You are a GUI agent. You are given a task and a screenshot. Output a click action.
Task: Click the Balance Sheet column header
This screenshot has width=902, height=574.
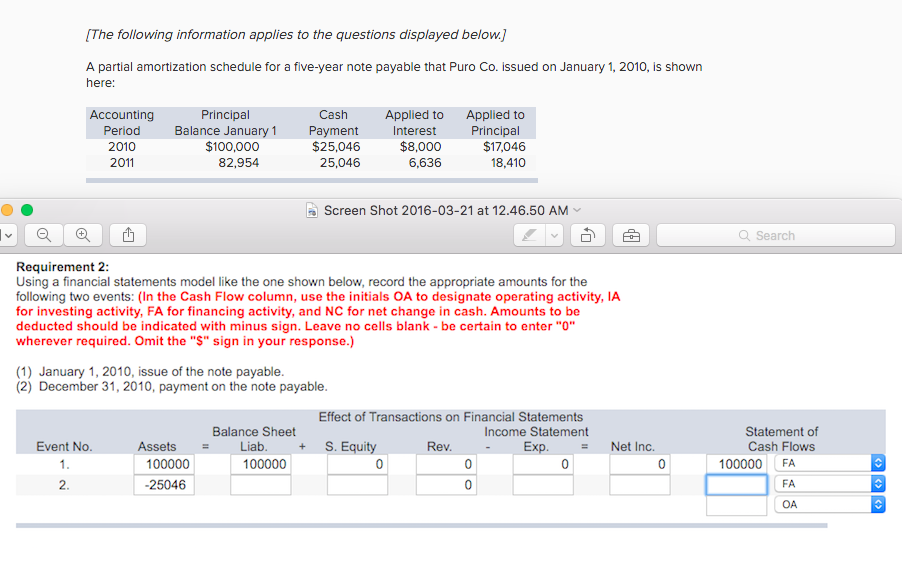click(x=254, y=431)
